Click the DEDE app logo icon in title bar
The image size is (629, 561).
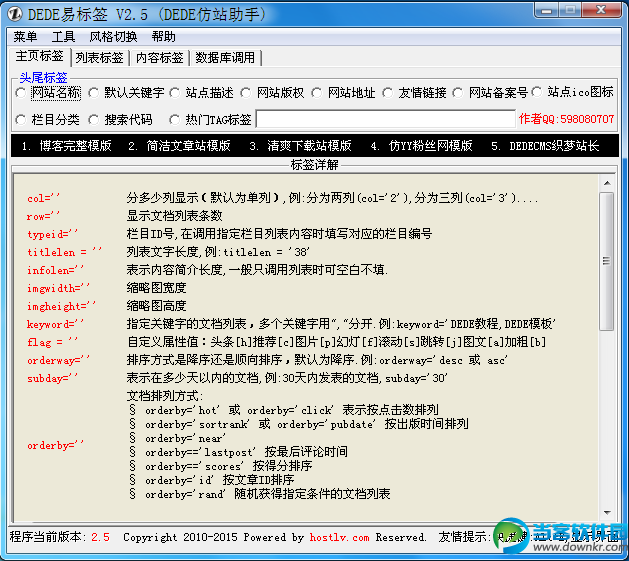point(15,14)
